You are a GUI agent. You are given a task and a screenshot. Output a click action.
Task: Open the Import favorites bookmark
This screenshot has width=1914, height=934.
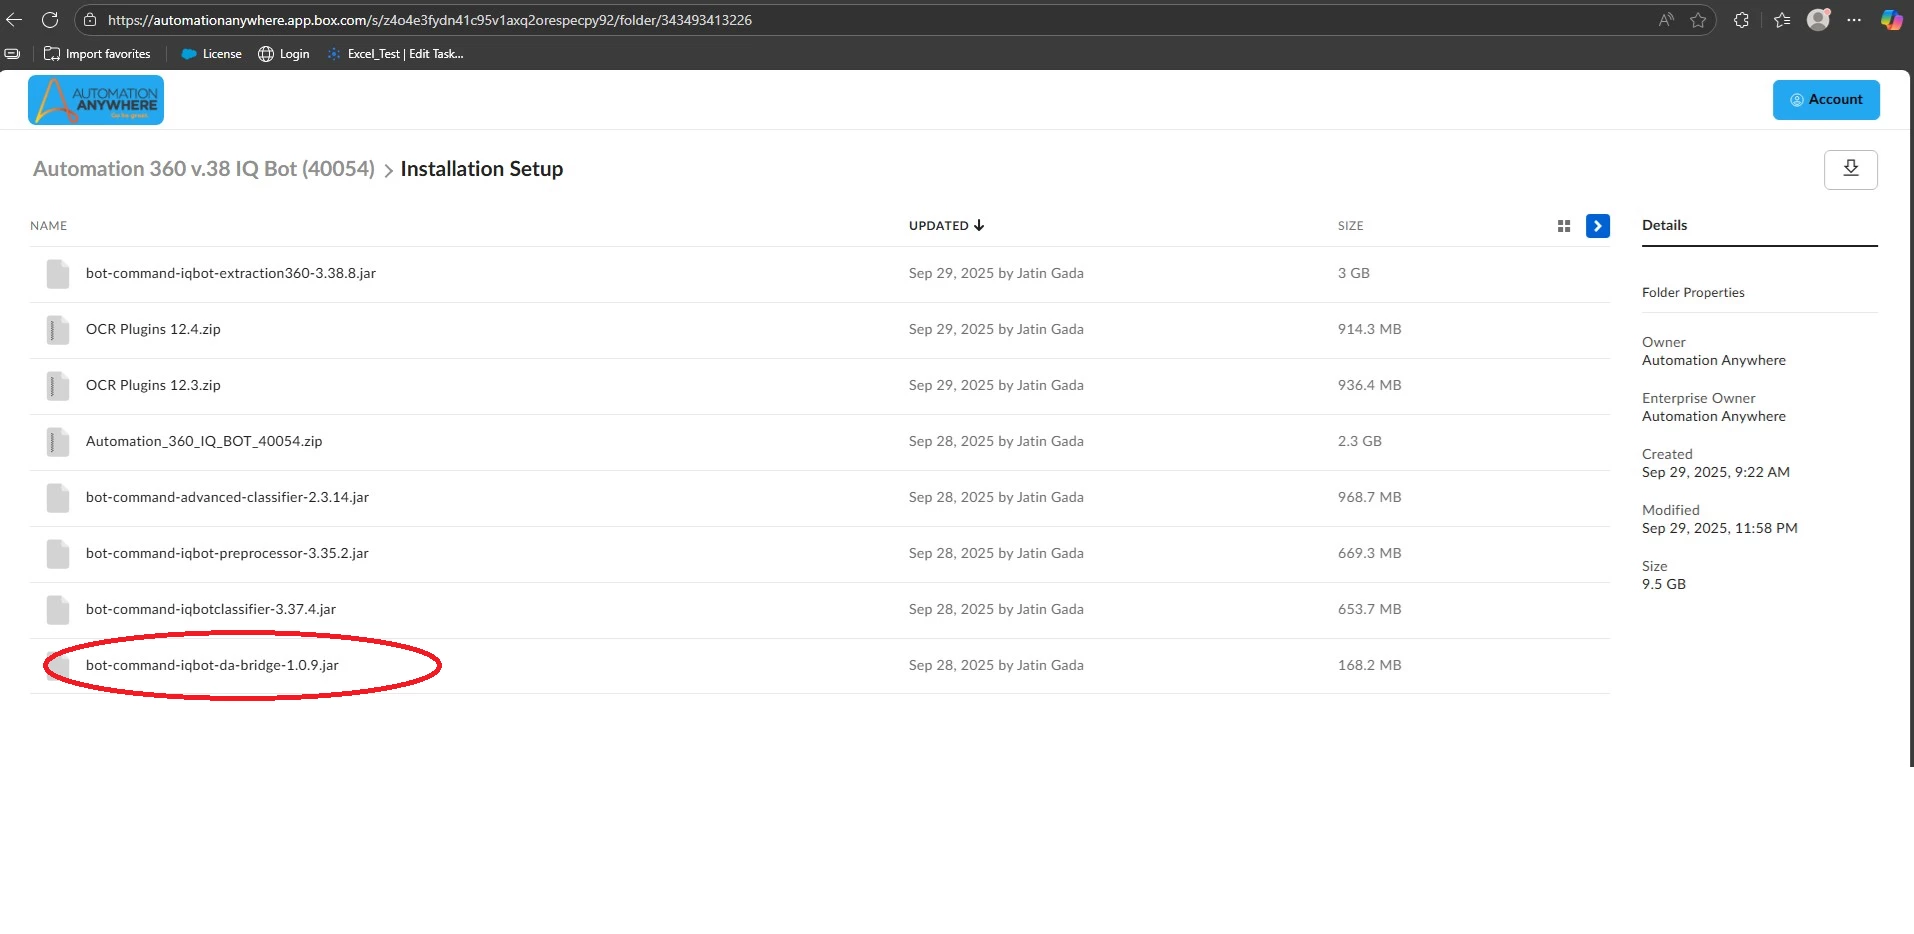pyautogui.click(x=97, y=54)
